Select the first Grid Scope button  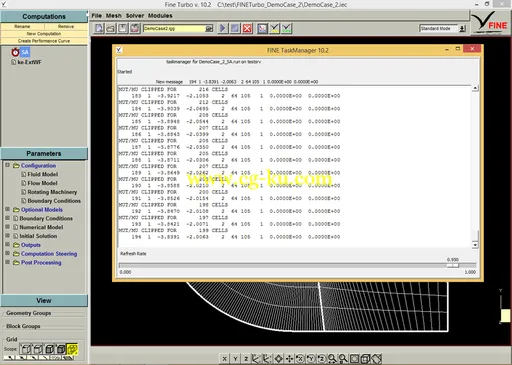pyautogui.click(x=25, y=349)
